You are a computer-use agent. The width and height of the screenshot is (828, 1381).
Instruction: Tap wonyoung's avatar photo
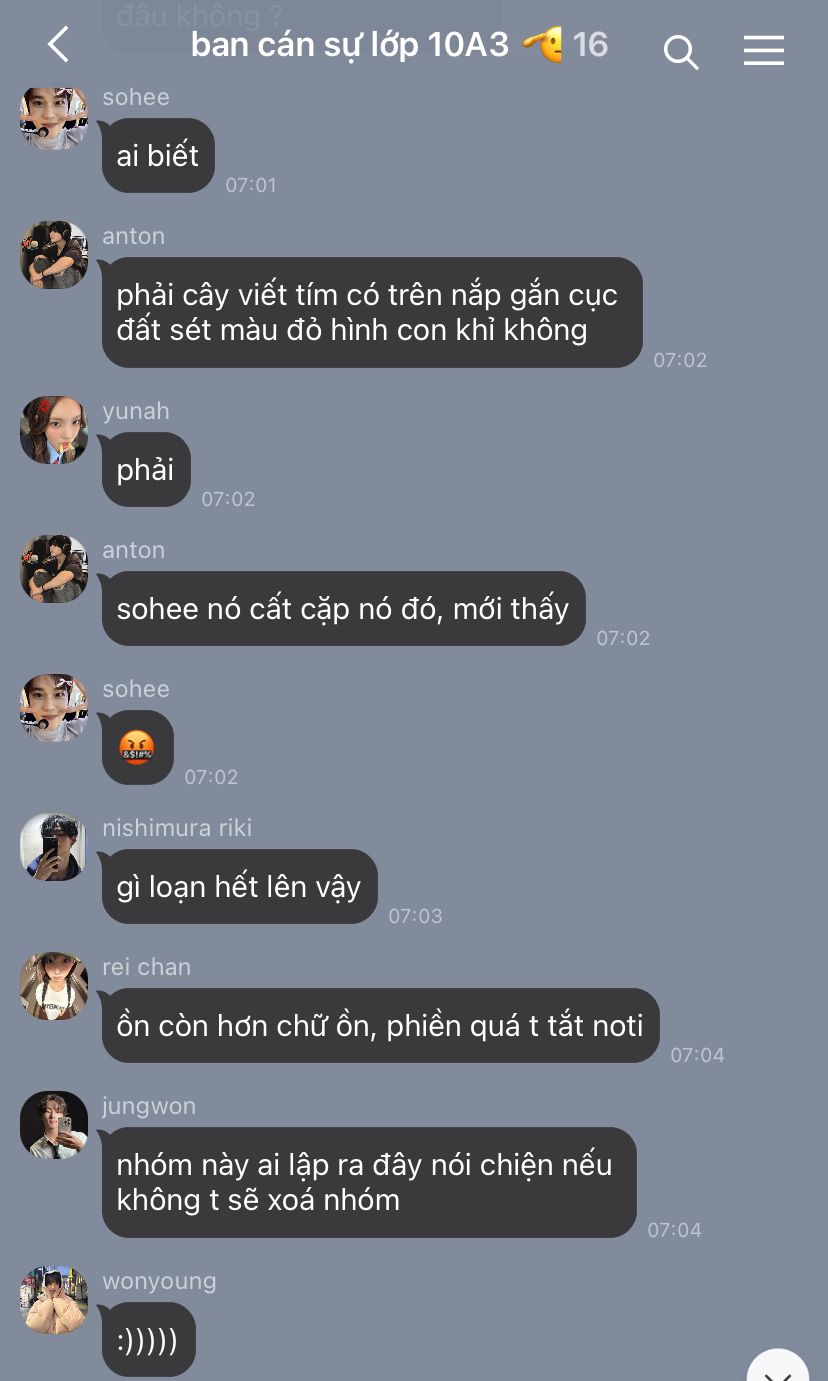coord(54,1300)
